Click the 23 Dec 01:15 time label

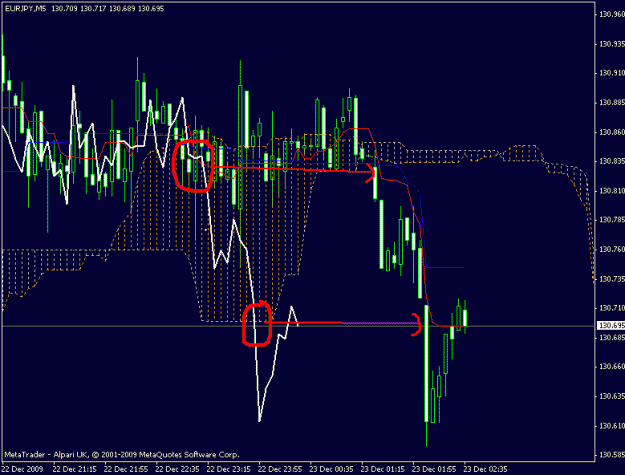383,469
